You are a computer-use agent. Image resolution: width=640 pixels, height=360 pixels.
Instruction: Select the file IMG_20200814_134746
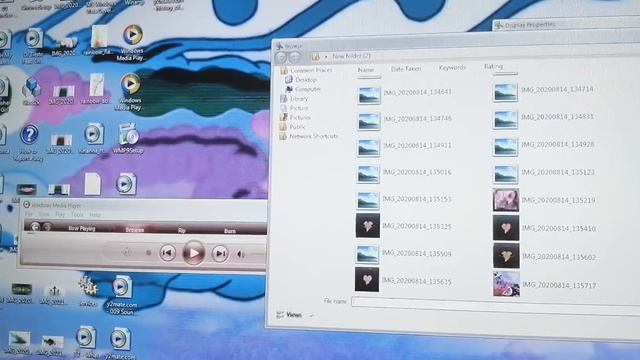tap(404, 121)
